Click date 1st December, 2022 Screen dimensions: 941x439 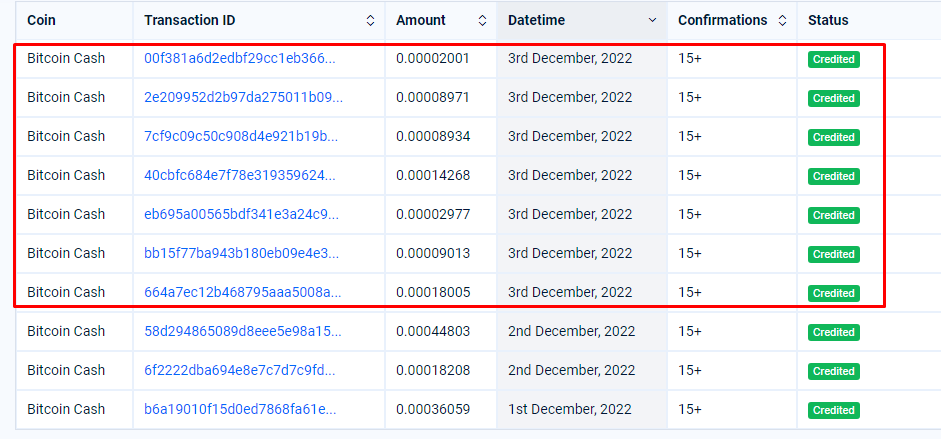coord(570,409)
